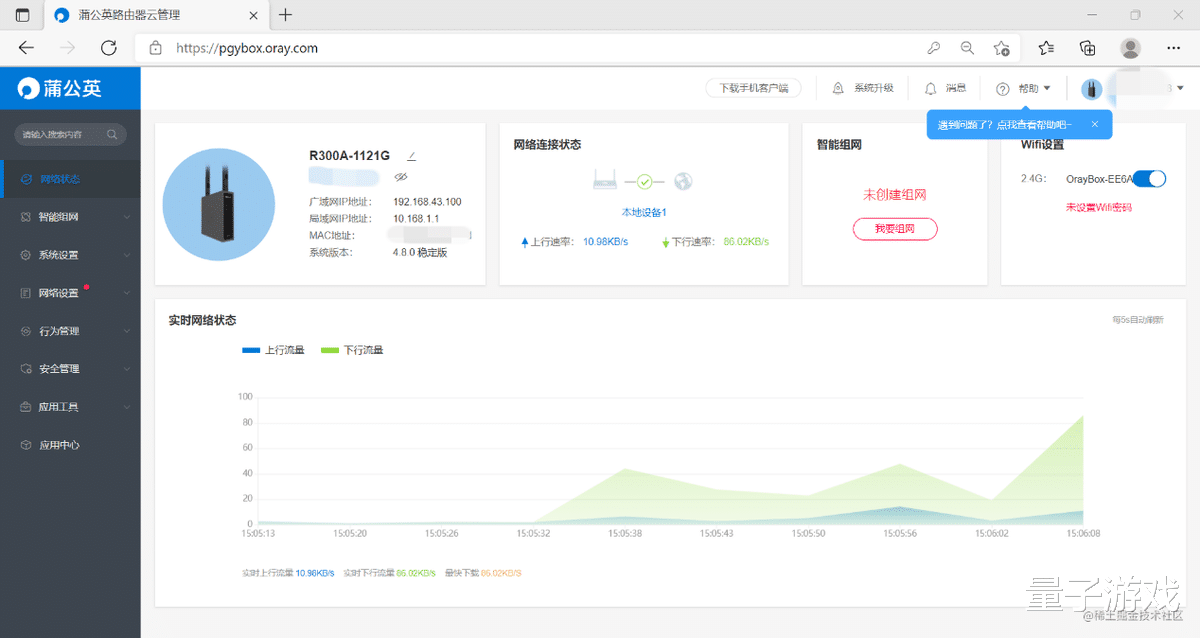1200x638 pixels.
Task: Click the help question mark icon
Action: click(1003, 89)
